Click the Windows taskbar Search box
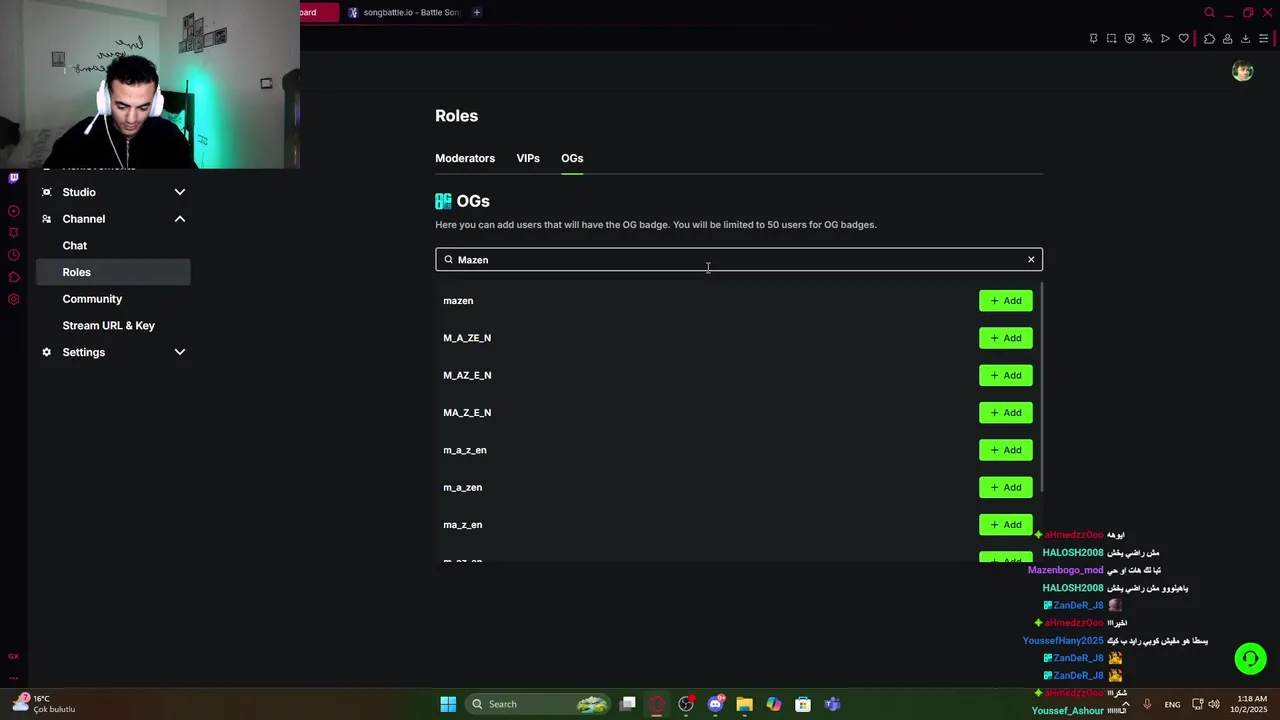 (x=537, y=704)
